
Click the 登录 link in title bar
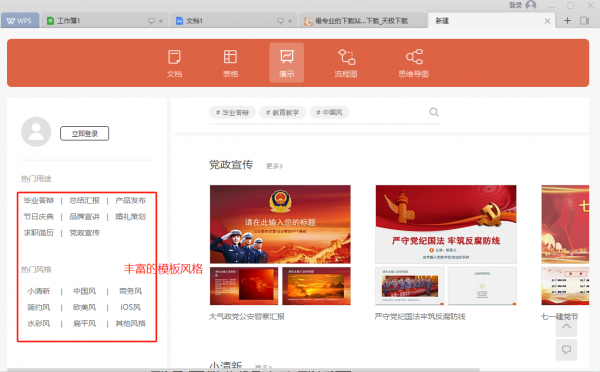coord(515,5)
